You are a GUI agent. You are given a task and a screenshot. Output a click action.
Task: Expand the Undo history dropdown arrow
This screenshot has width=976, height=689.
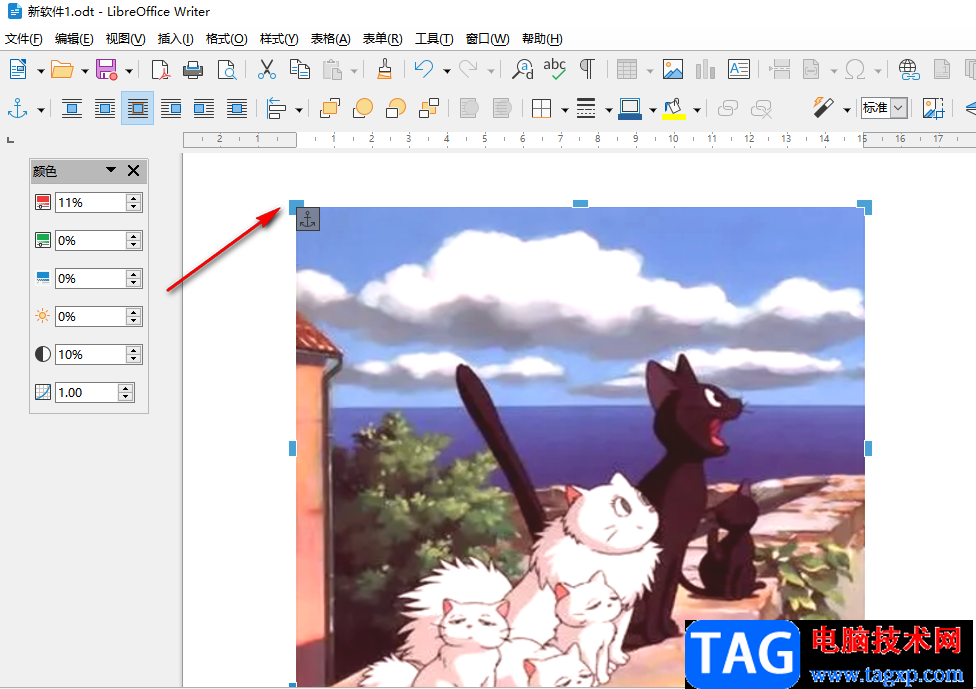[447, 71]
